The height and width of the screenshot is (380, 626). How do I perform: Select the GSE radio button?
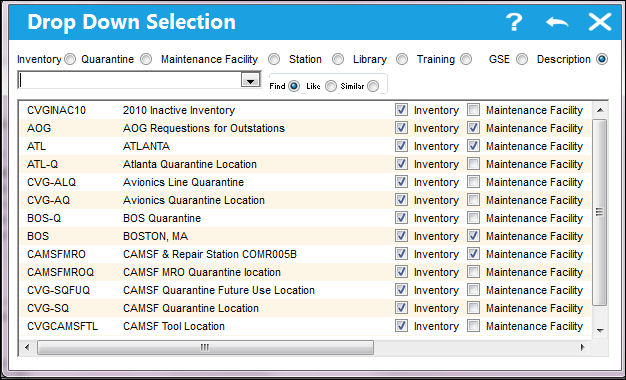522,59
